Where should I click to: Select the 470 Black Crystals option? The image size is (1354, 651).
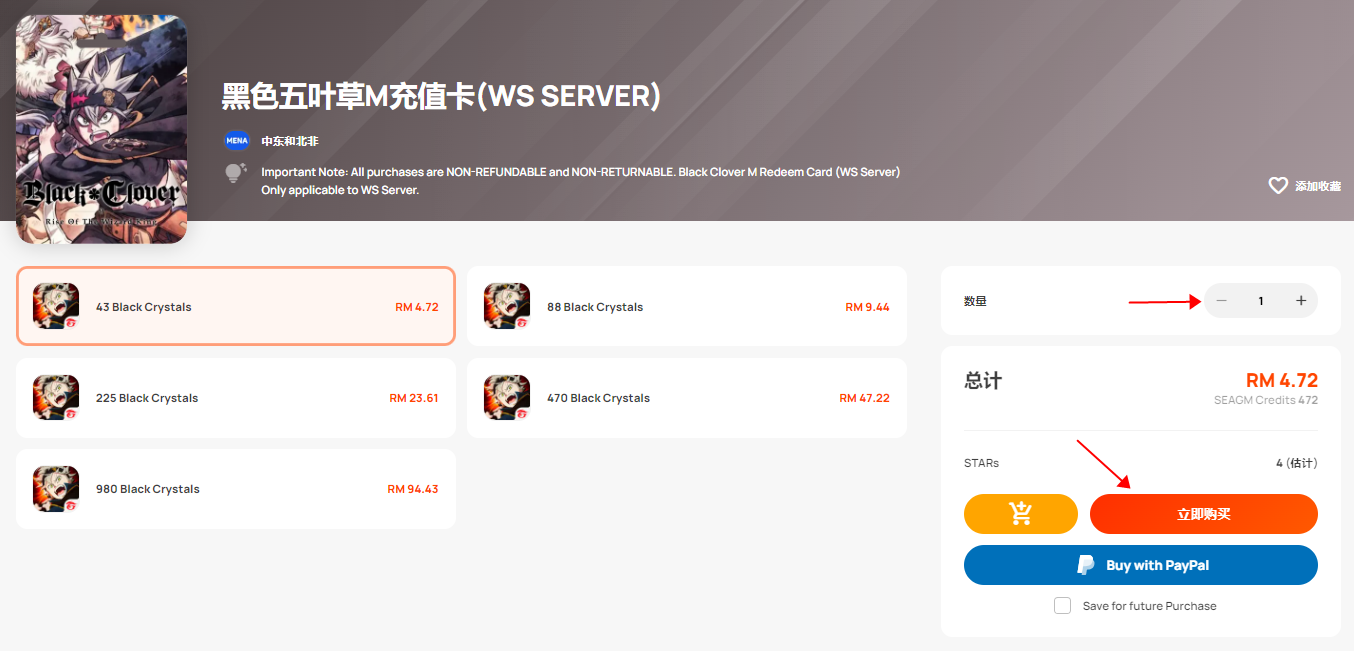pos(687,398)
